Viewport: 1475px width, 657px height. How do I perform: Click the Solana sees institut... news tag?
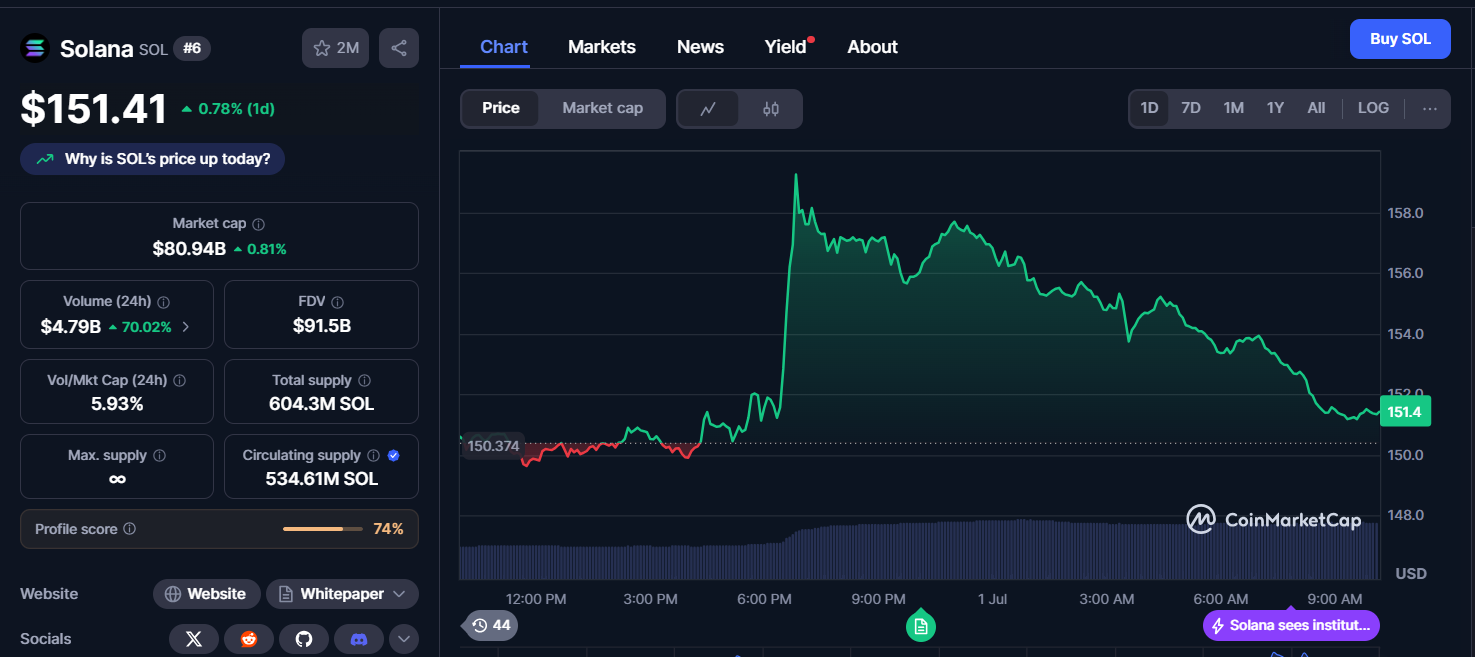click(1291, 626)
